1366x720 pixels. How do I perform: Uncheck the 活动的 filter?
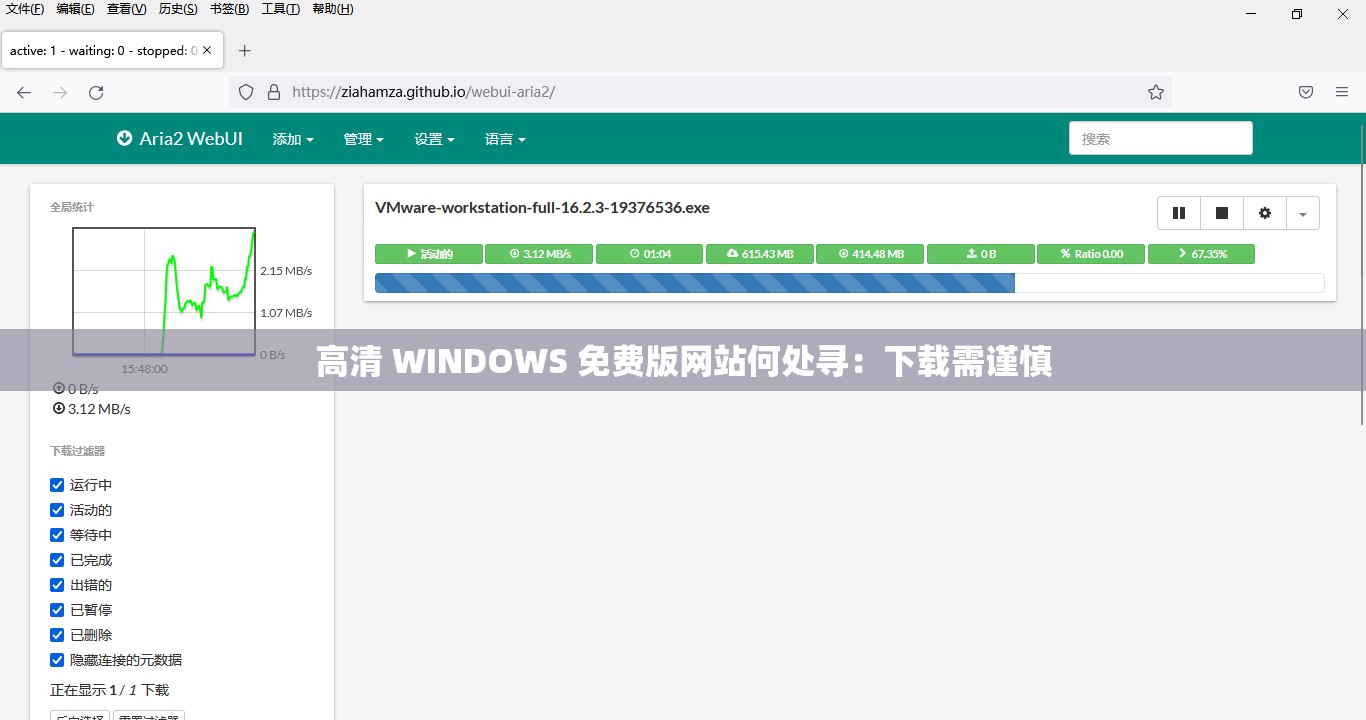[x=57, y=510]
